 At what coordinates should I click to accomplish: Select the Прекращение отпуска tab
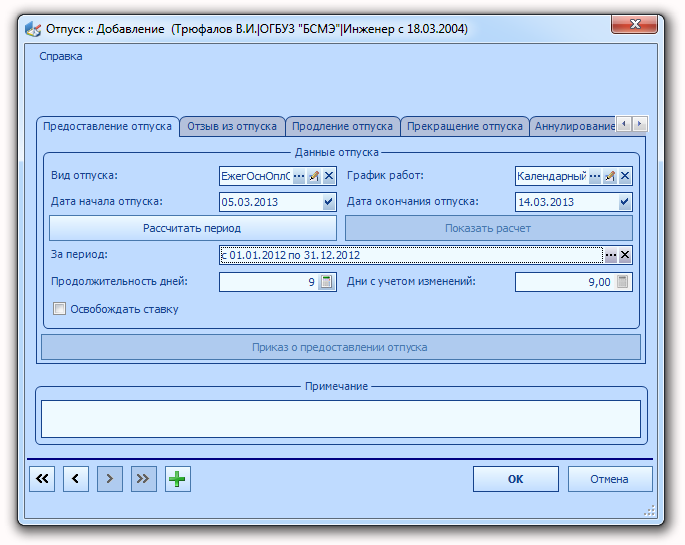[464, 127]
